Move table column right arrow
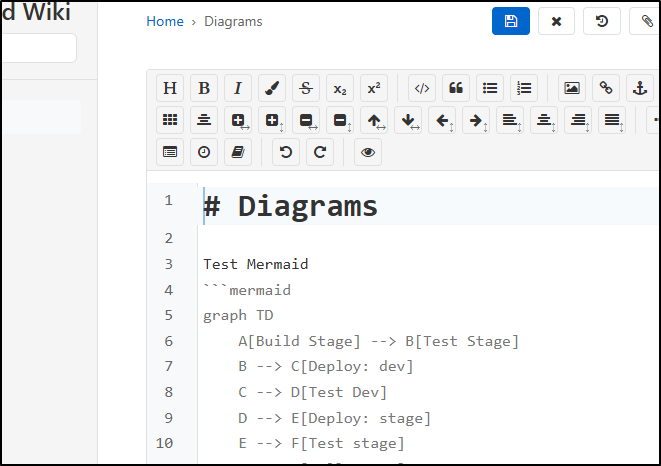661x466 pixels. (x=476, y=120)
